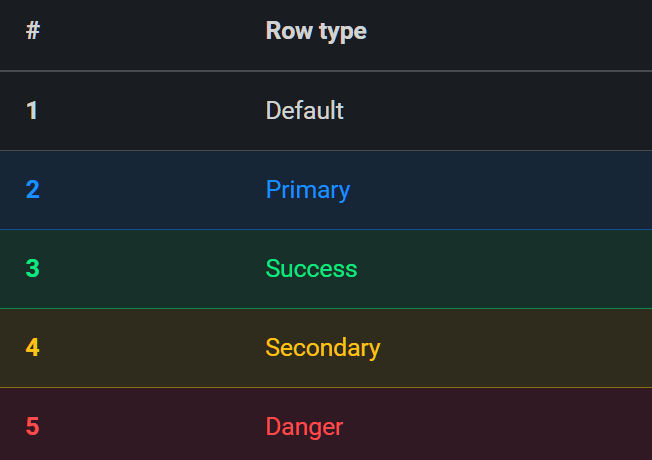Click the green Success text

pos(311,269)
